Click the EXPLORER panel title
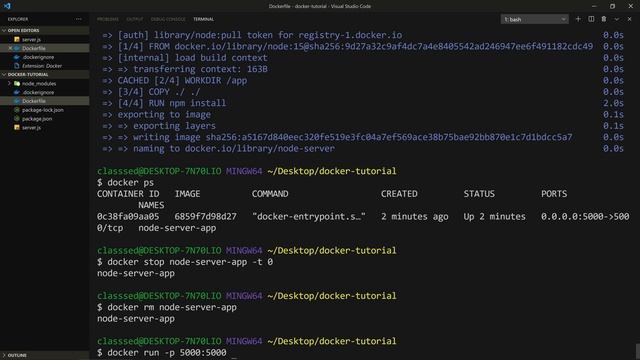 (18, 19)
